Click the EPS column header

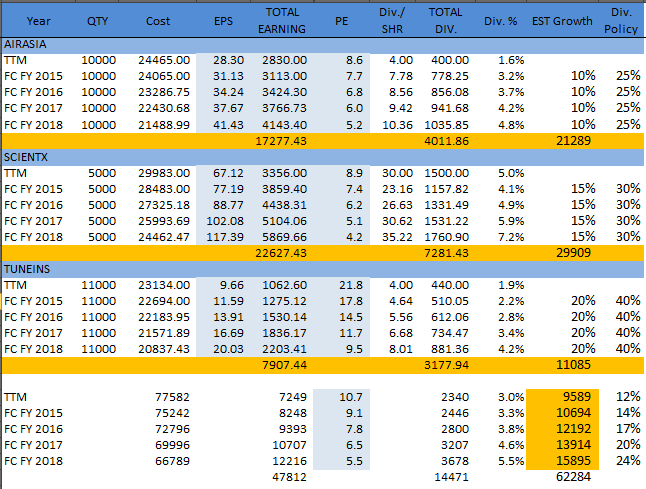coord(223,21)
